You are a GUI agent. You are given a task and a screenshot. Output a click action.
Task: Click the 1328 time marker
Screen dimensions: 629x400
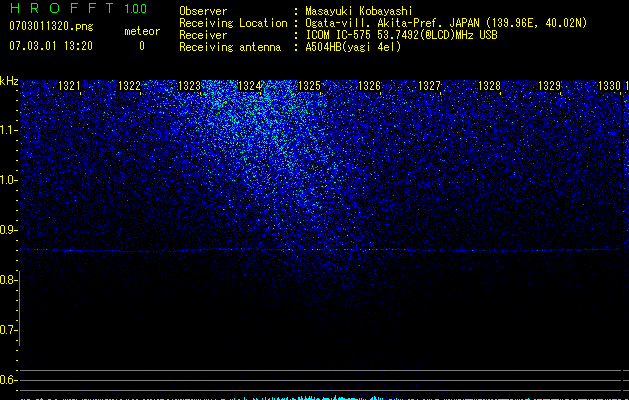(489, 86)
